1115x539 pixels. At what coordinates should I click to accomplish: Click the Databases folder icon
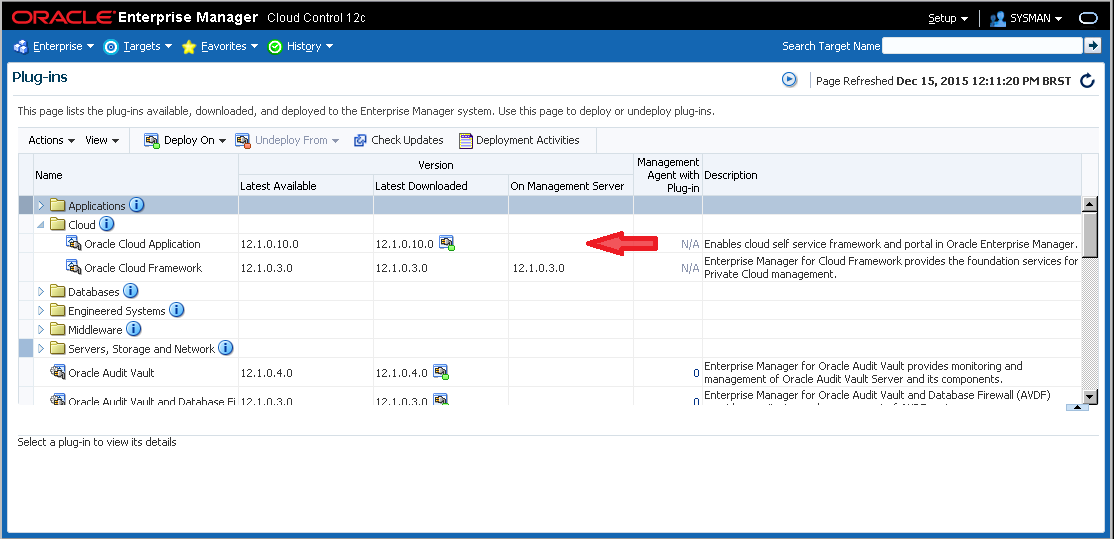click(58, 292)
